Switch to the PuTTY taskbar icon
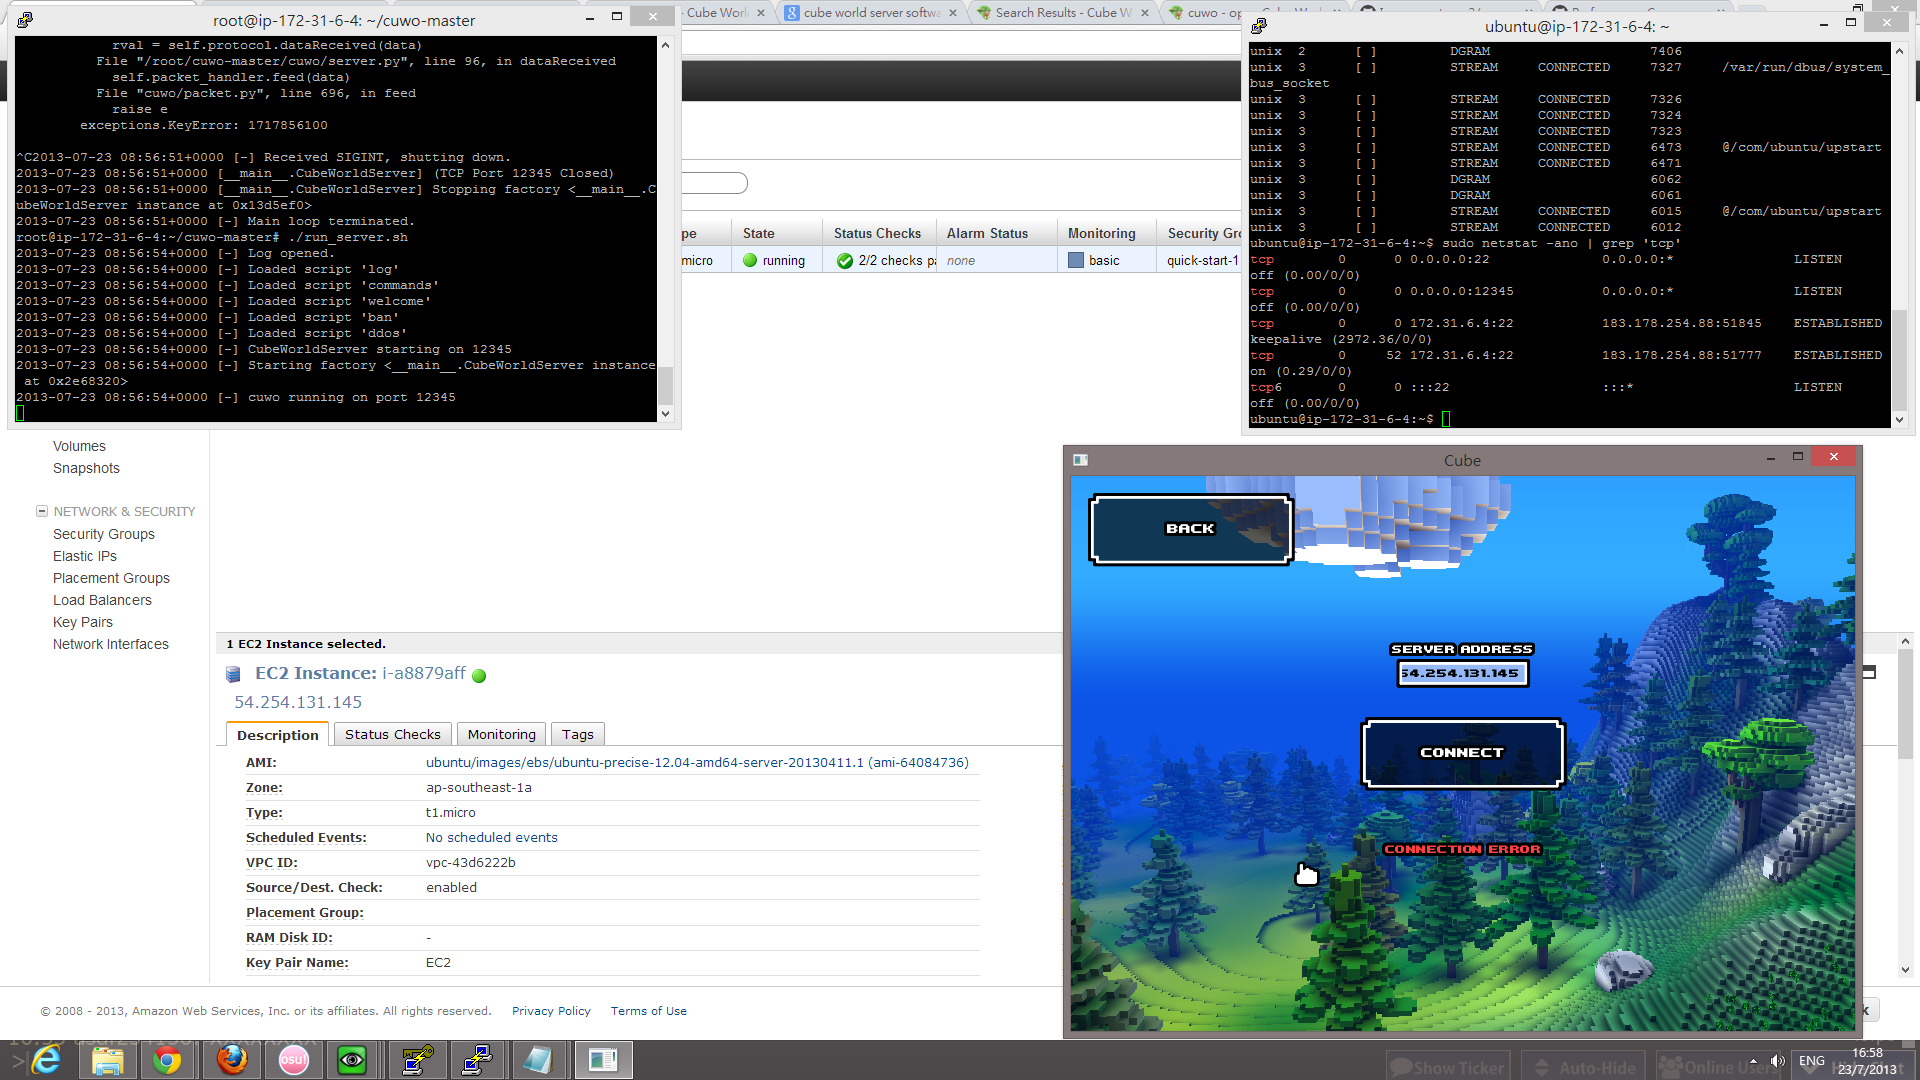 point(478,1060)
